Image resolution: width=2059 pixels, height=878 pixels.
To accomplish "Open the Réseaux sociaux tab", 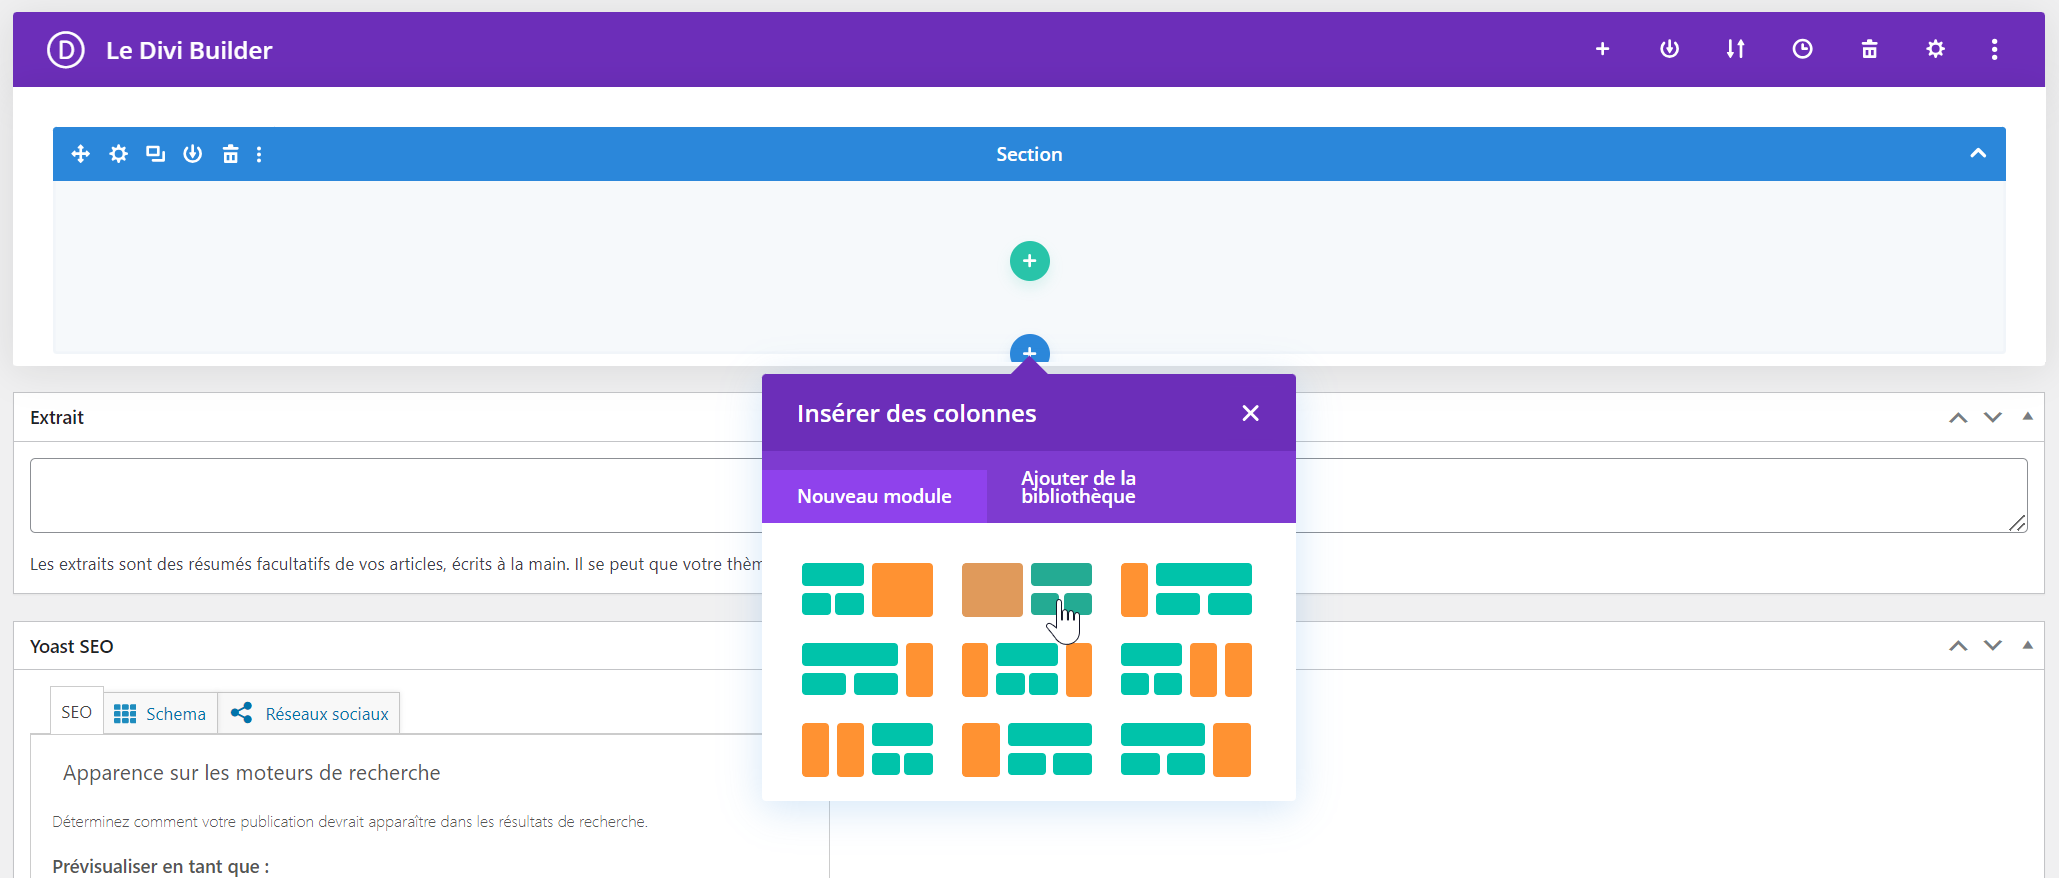I will click(x=309, y=713).
